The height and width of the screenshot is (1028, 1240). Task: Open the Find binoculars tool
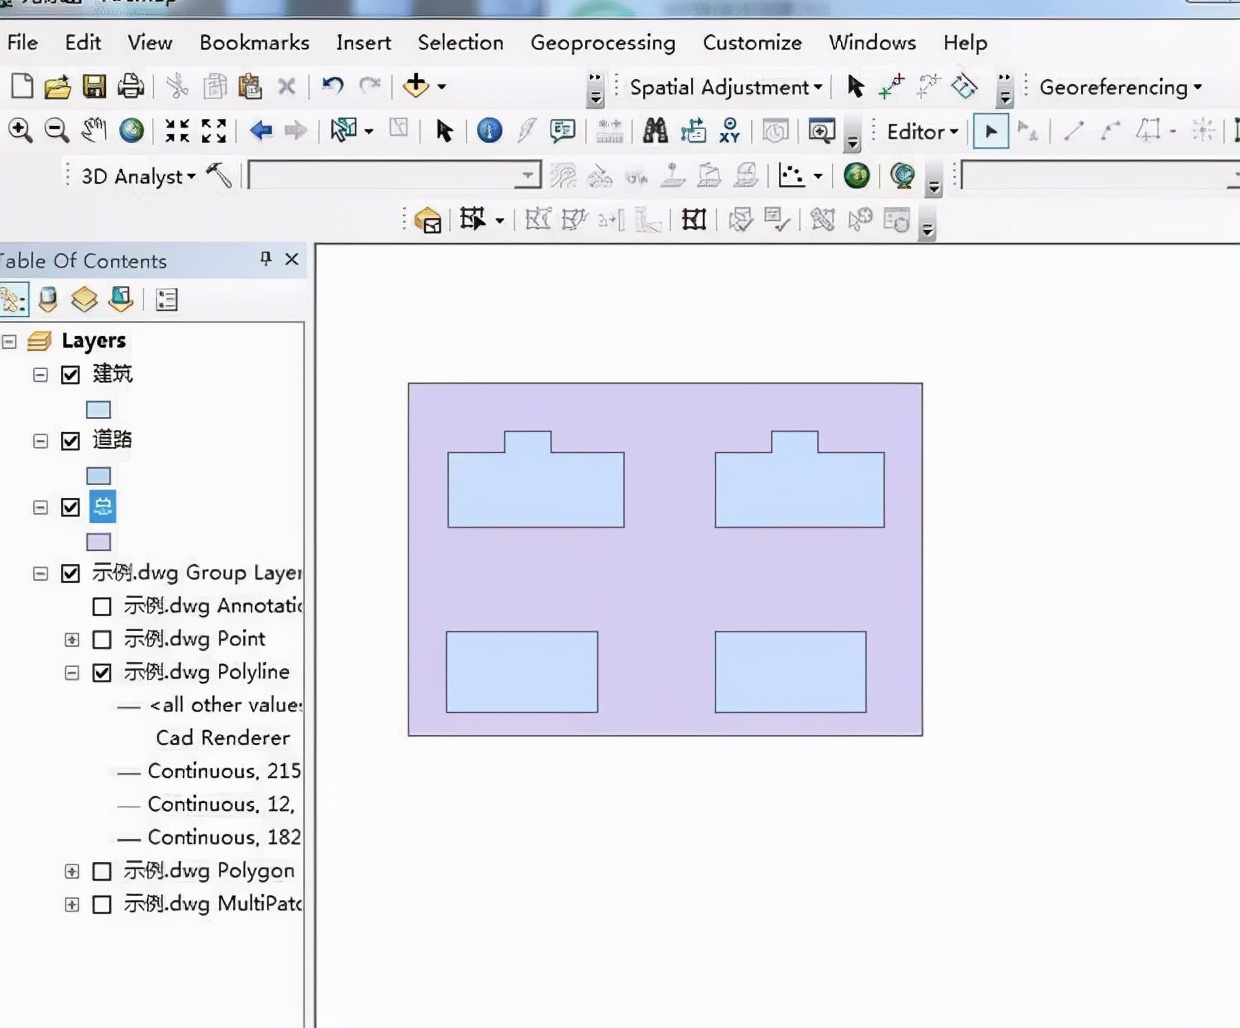click(x=655, y=131)
